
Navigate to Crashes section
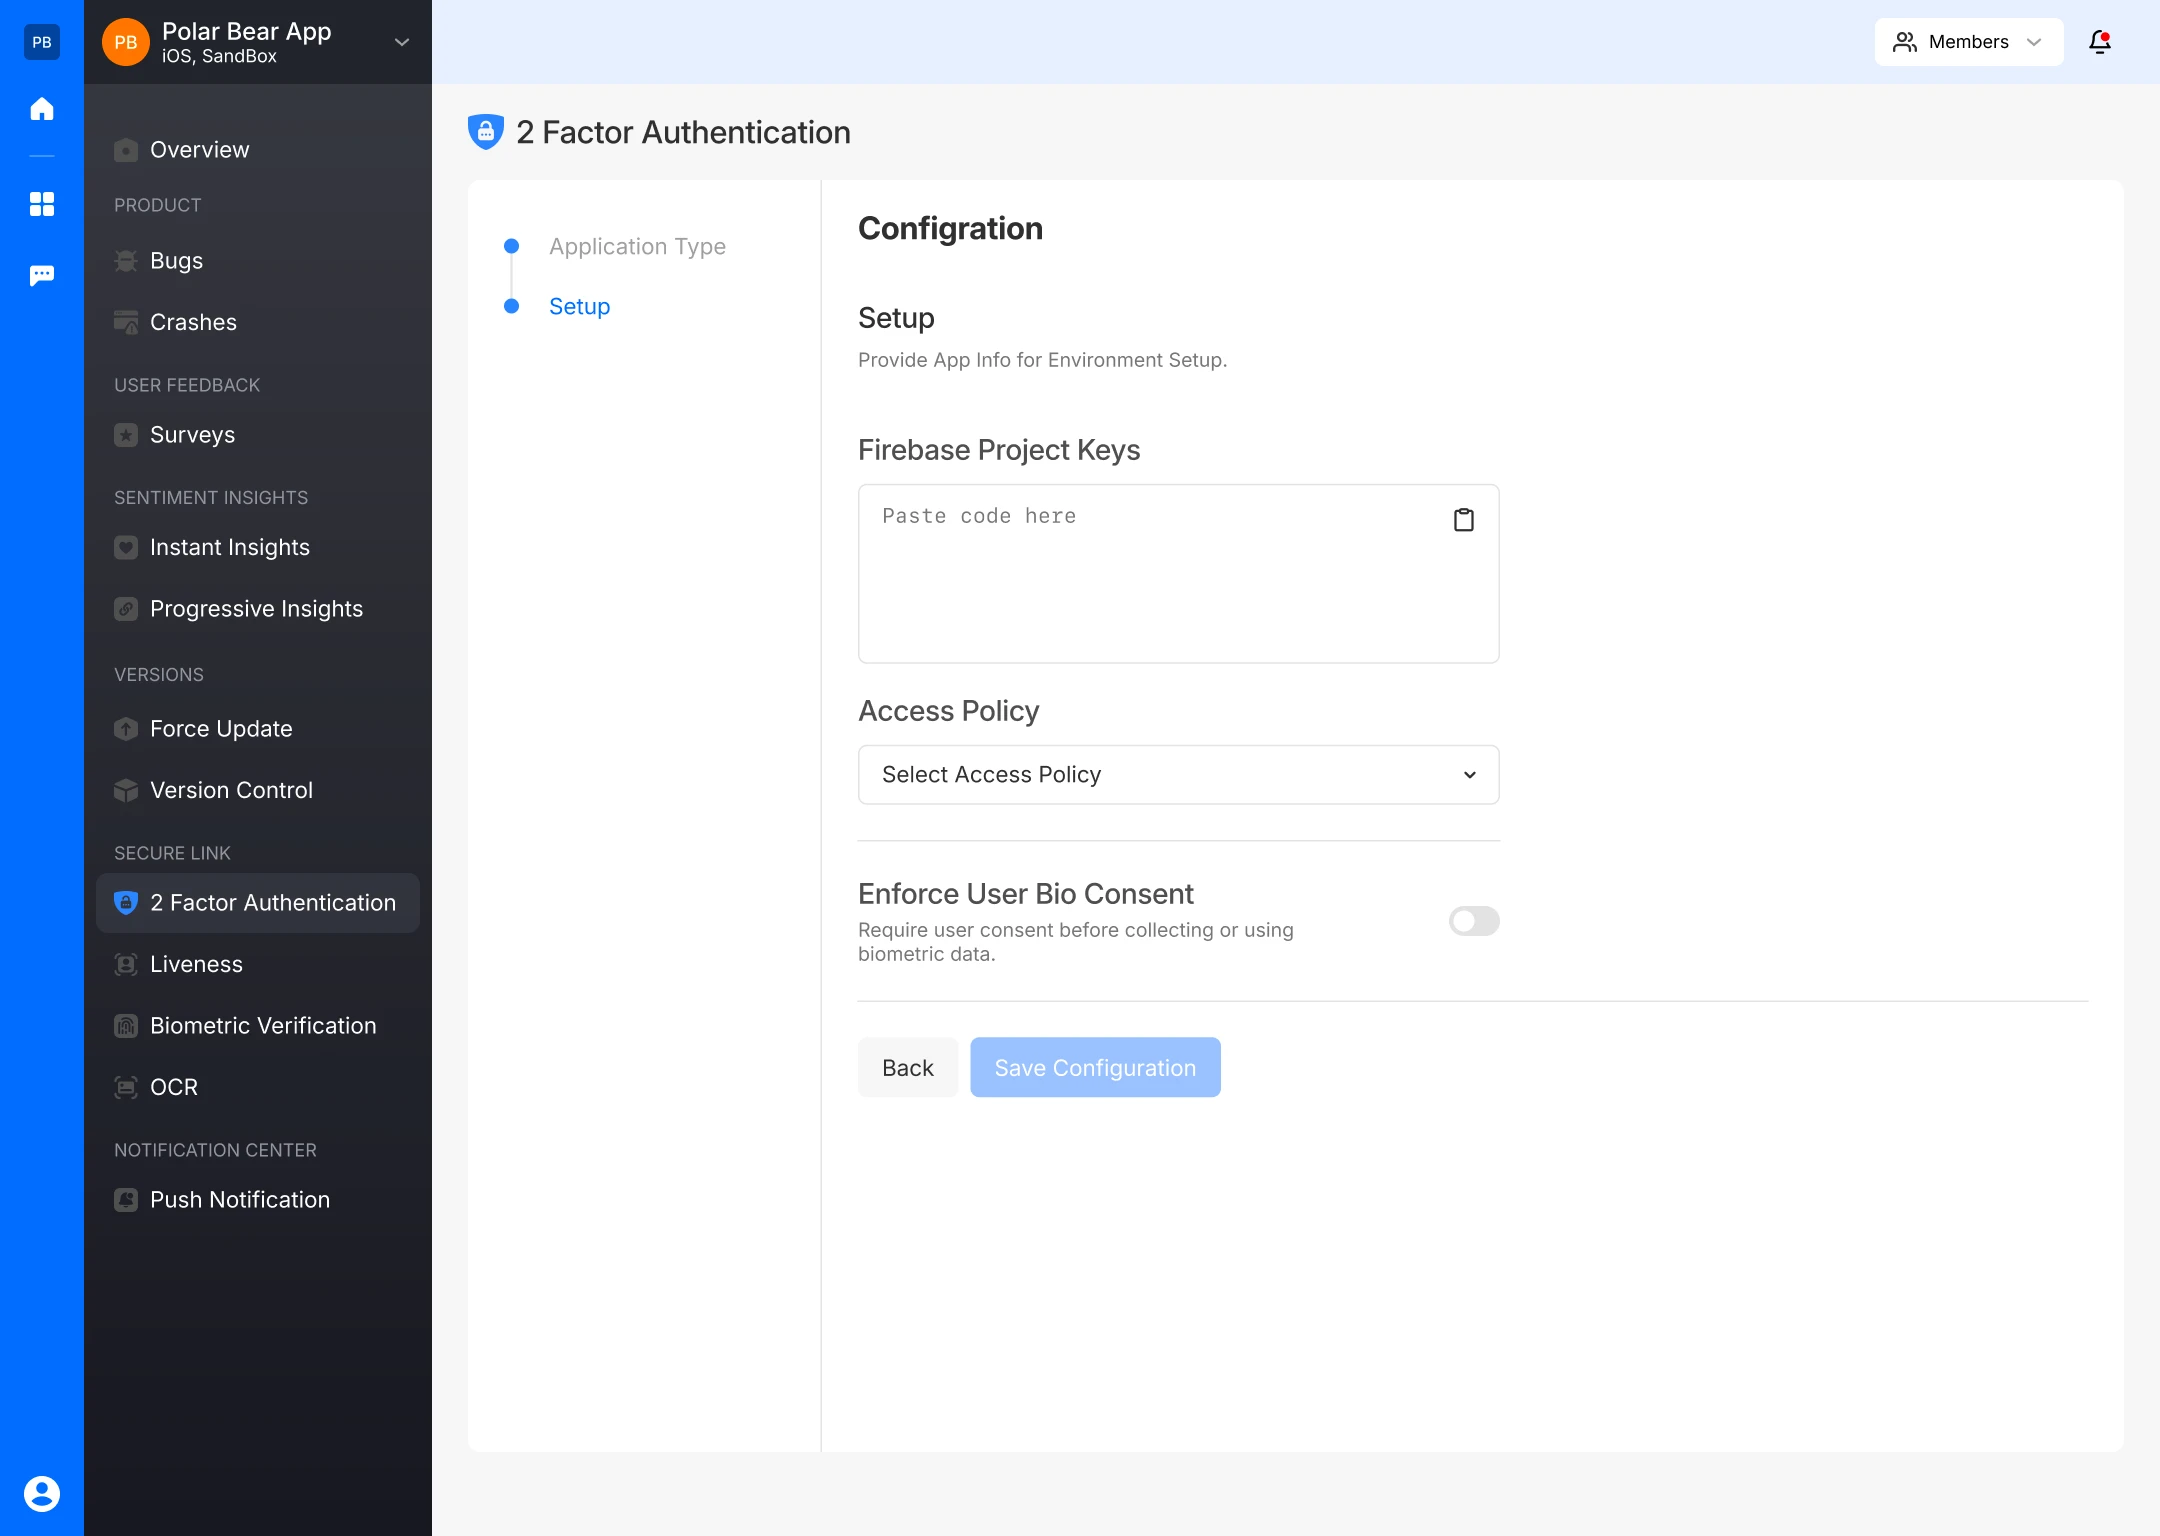tap(193, 322)
